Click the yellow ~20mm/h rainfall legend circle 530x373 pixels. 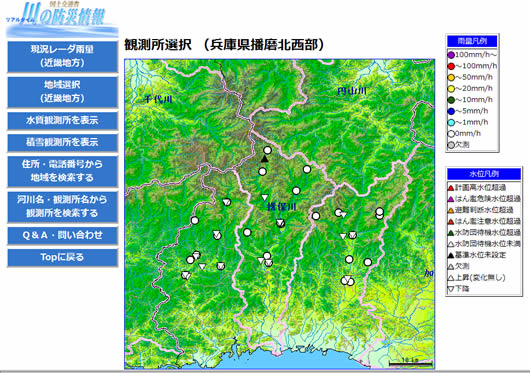[x=451, y=89]
